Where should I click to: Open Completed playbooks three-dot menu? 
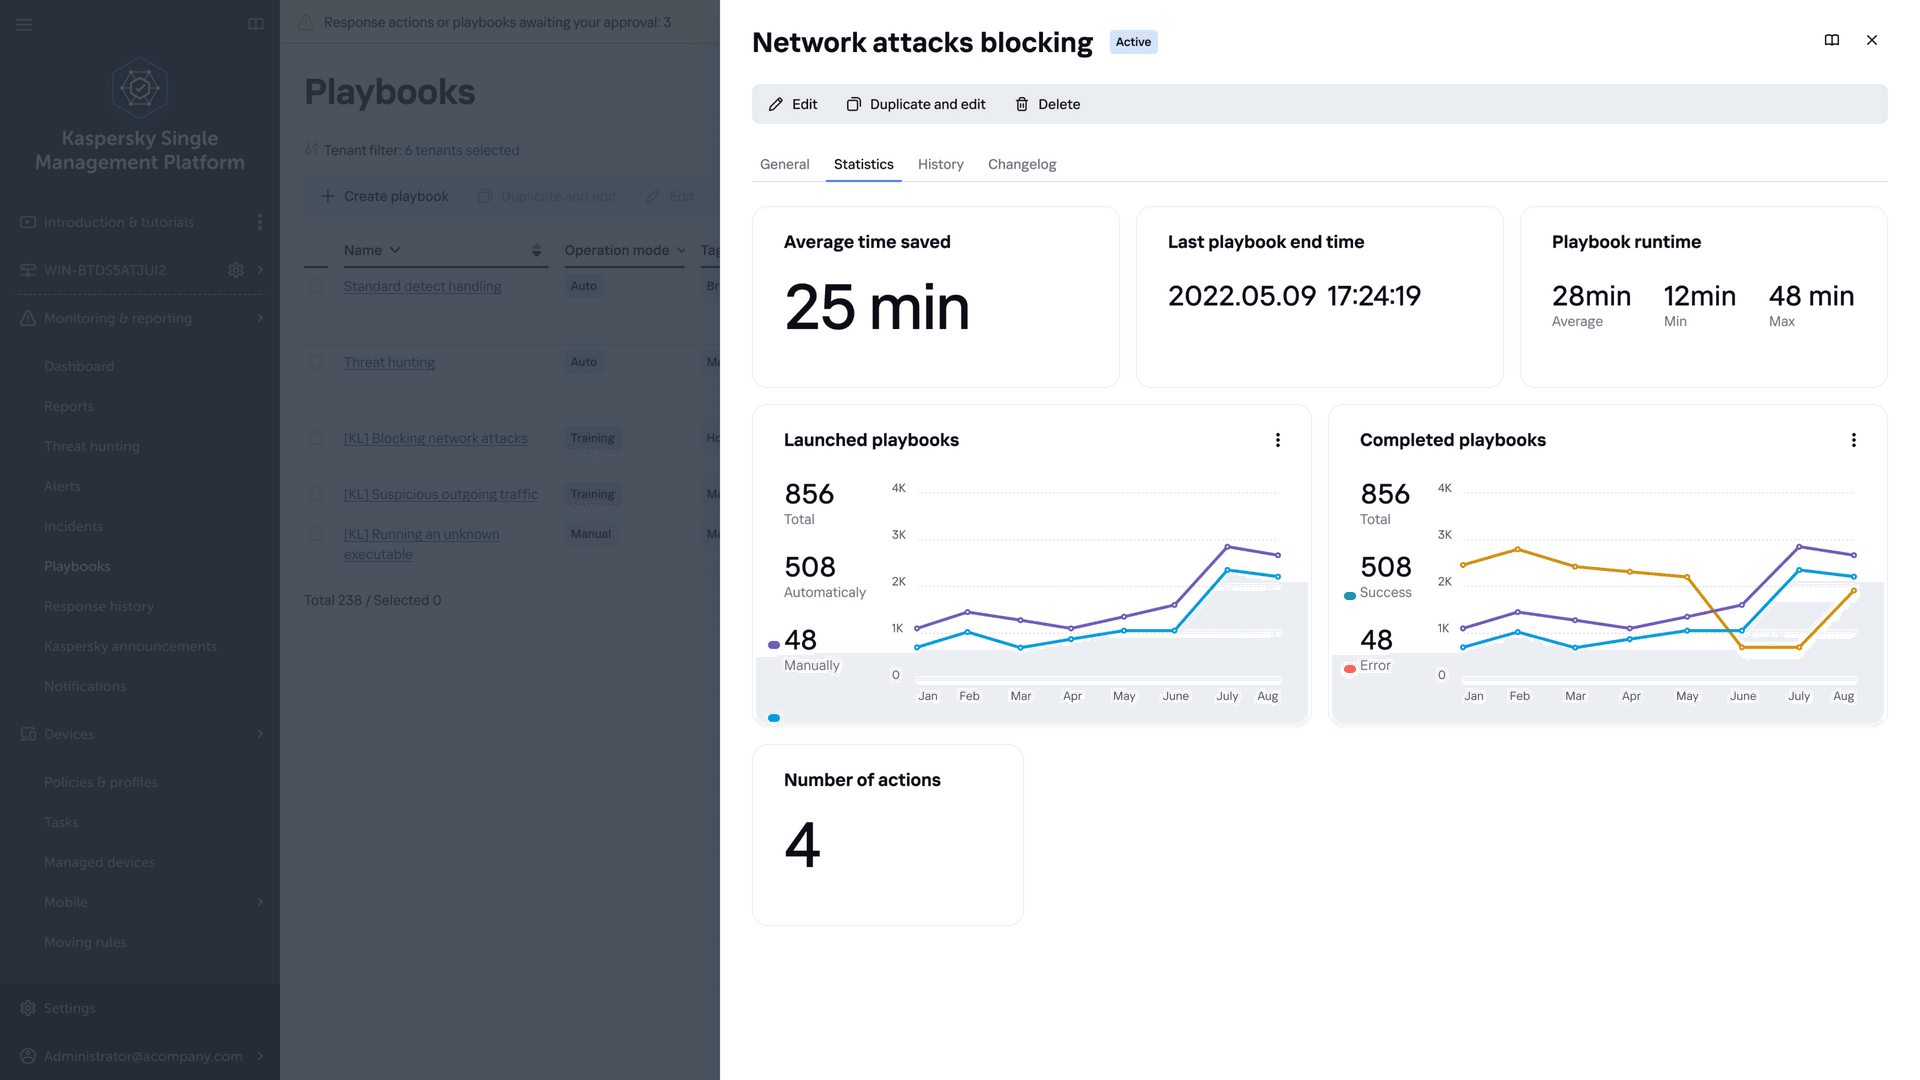(1854, 440)
